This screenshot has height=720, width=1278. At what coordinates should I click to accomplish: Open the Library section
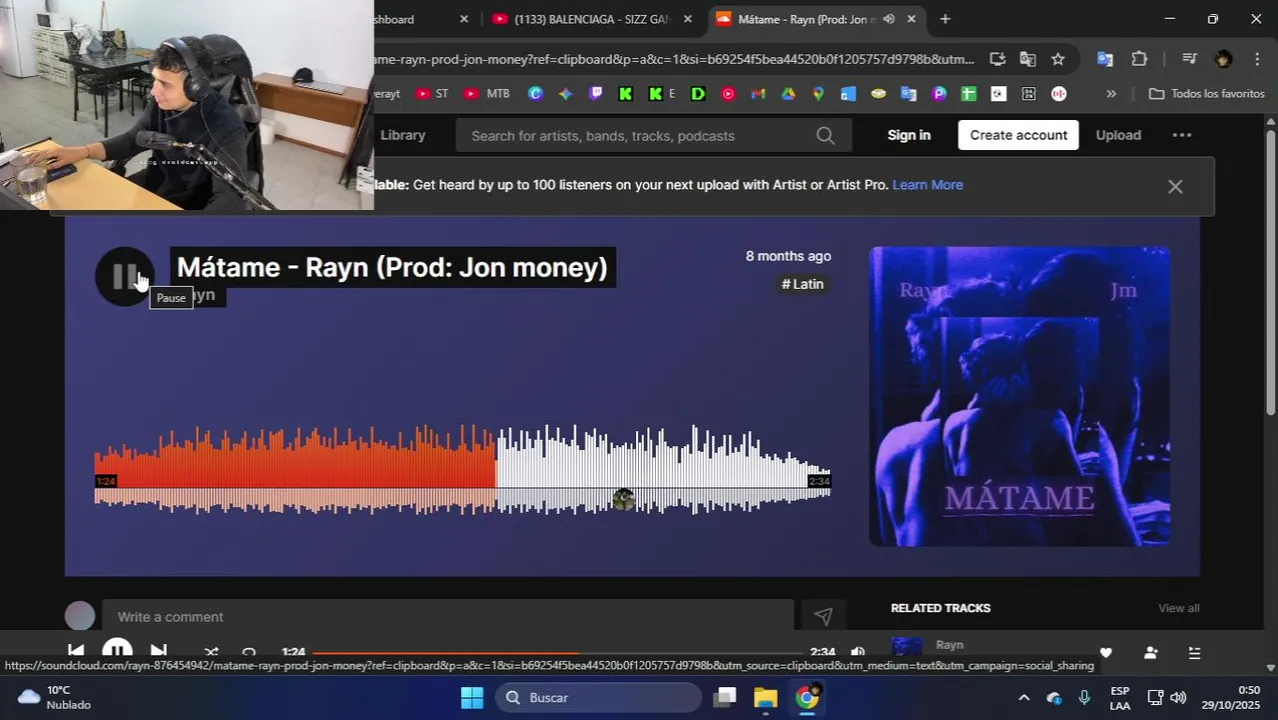pyautogui.click(x=403, y=135)
